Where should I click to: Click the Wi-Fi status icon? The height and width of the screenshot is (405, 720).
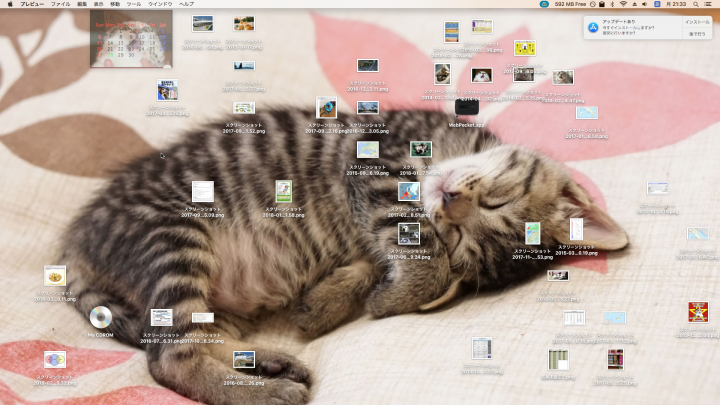coord(622,5)
